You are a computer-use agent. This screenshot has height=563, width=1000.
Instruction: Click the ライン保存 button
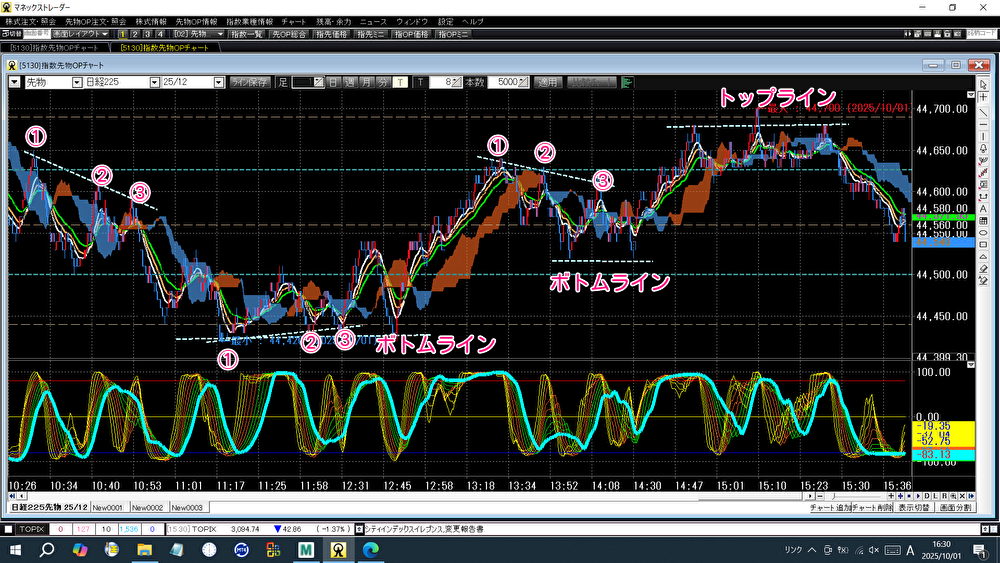tap(249, 83)
